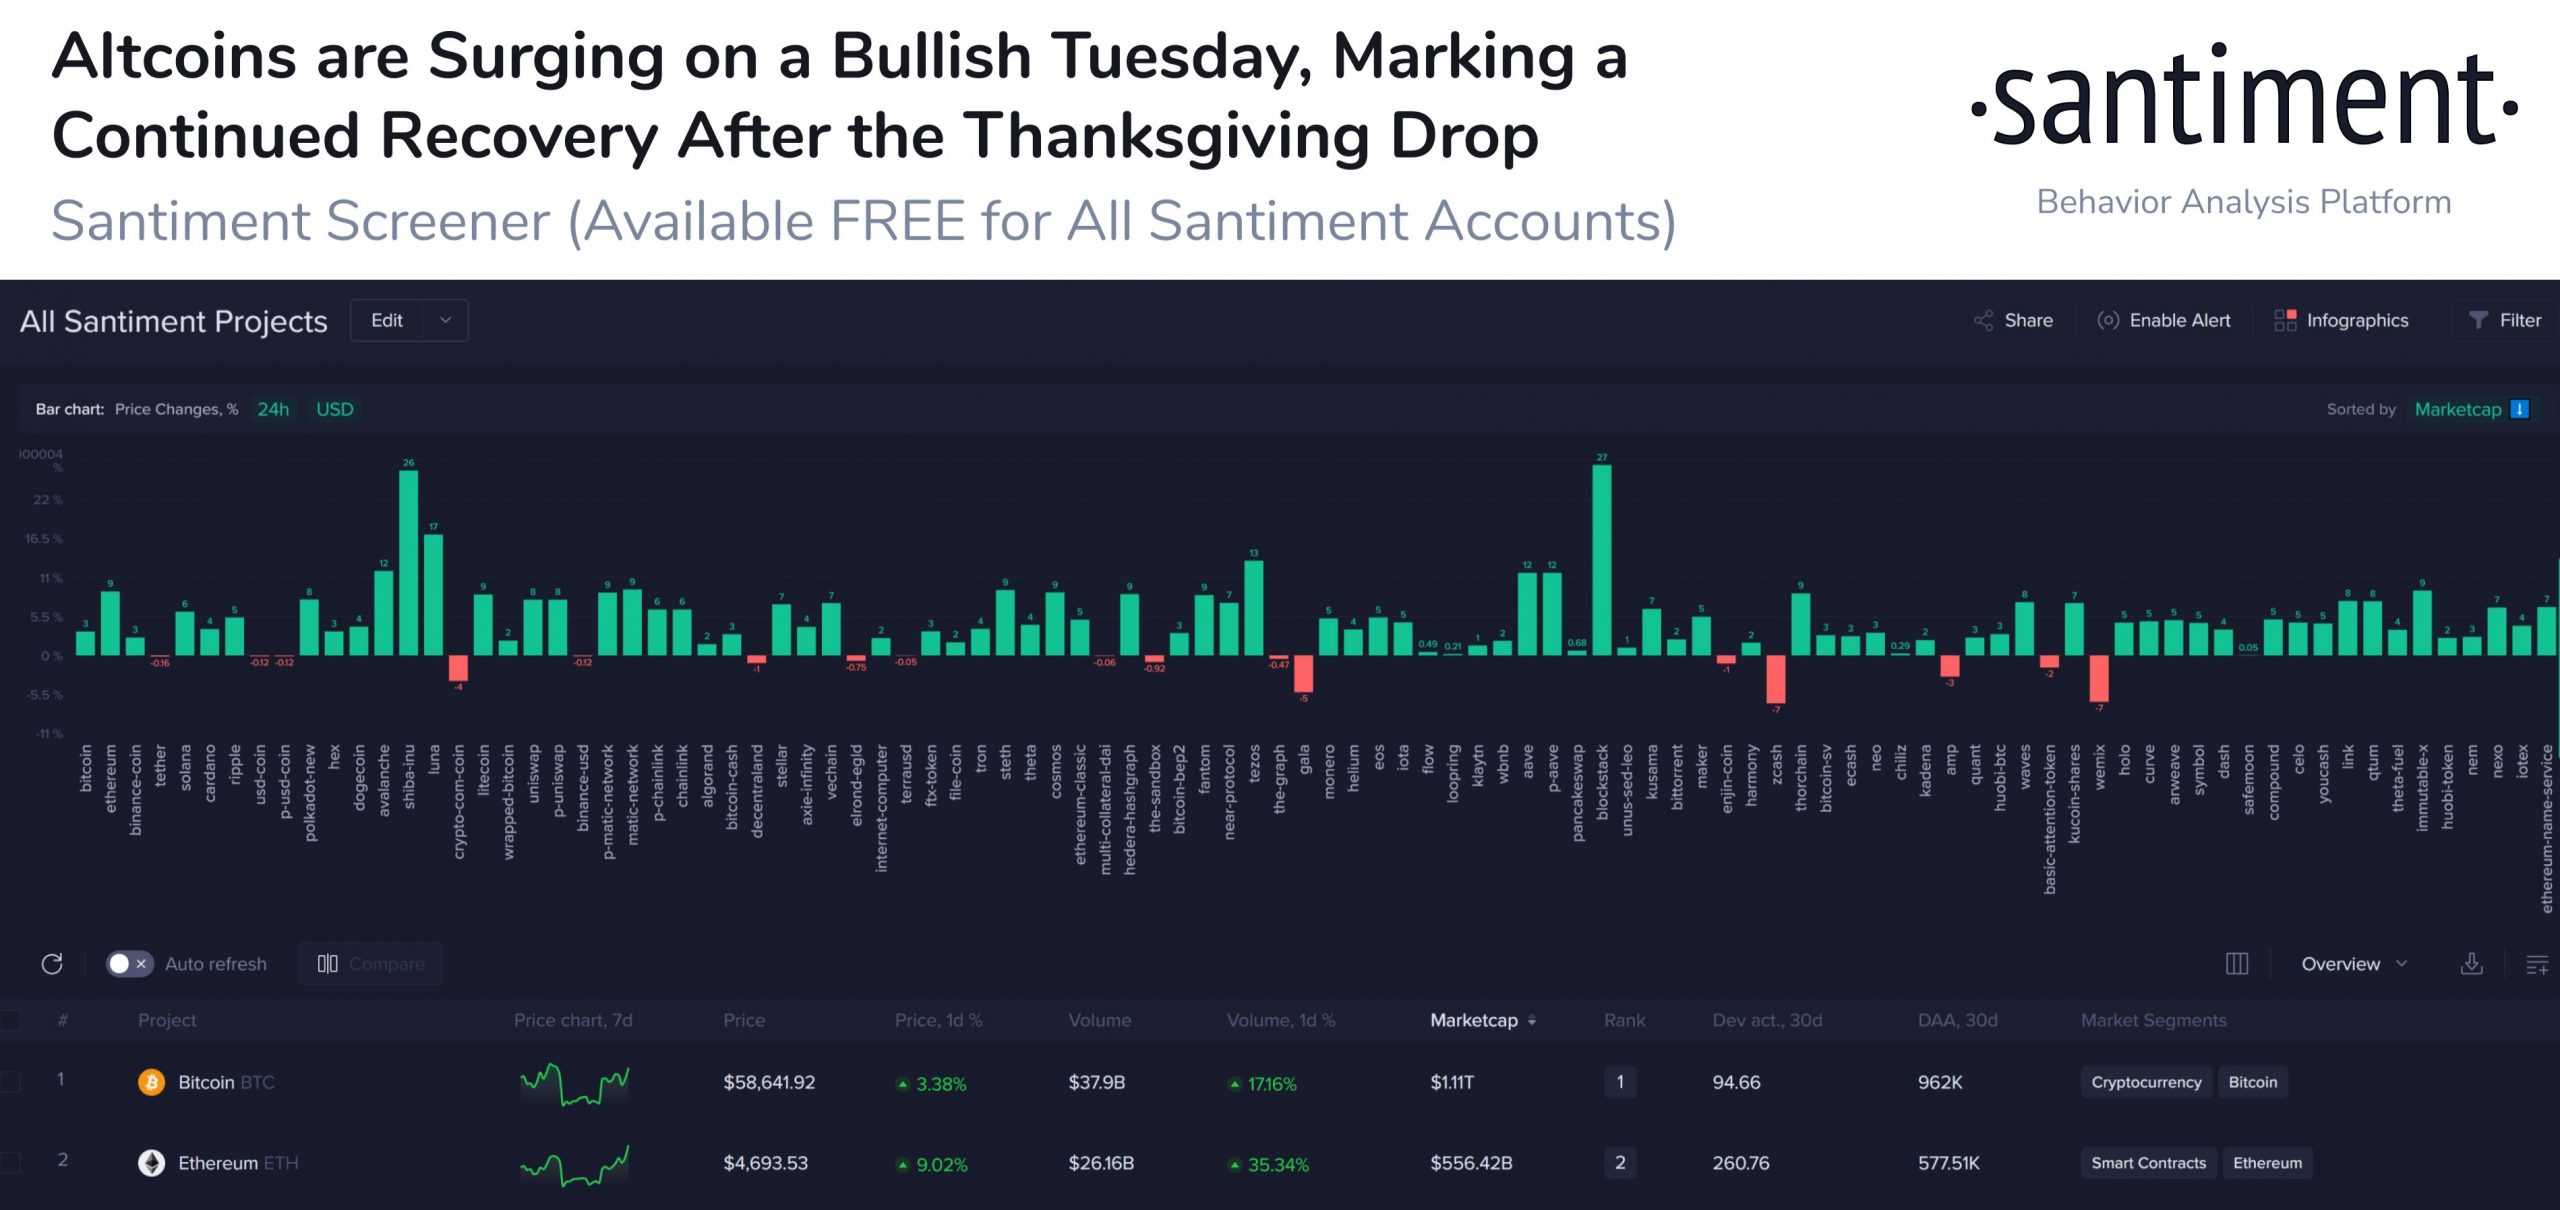Viewport: 2560px width, 1210px height.
Task: Click the Enable Alert icon
Action: [2108, 320]
